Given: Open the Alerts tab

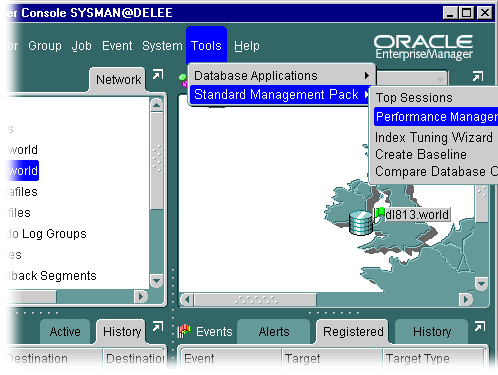Looking at the screenshot, I should (274, 332).
